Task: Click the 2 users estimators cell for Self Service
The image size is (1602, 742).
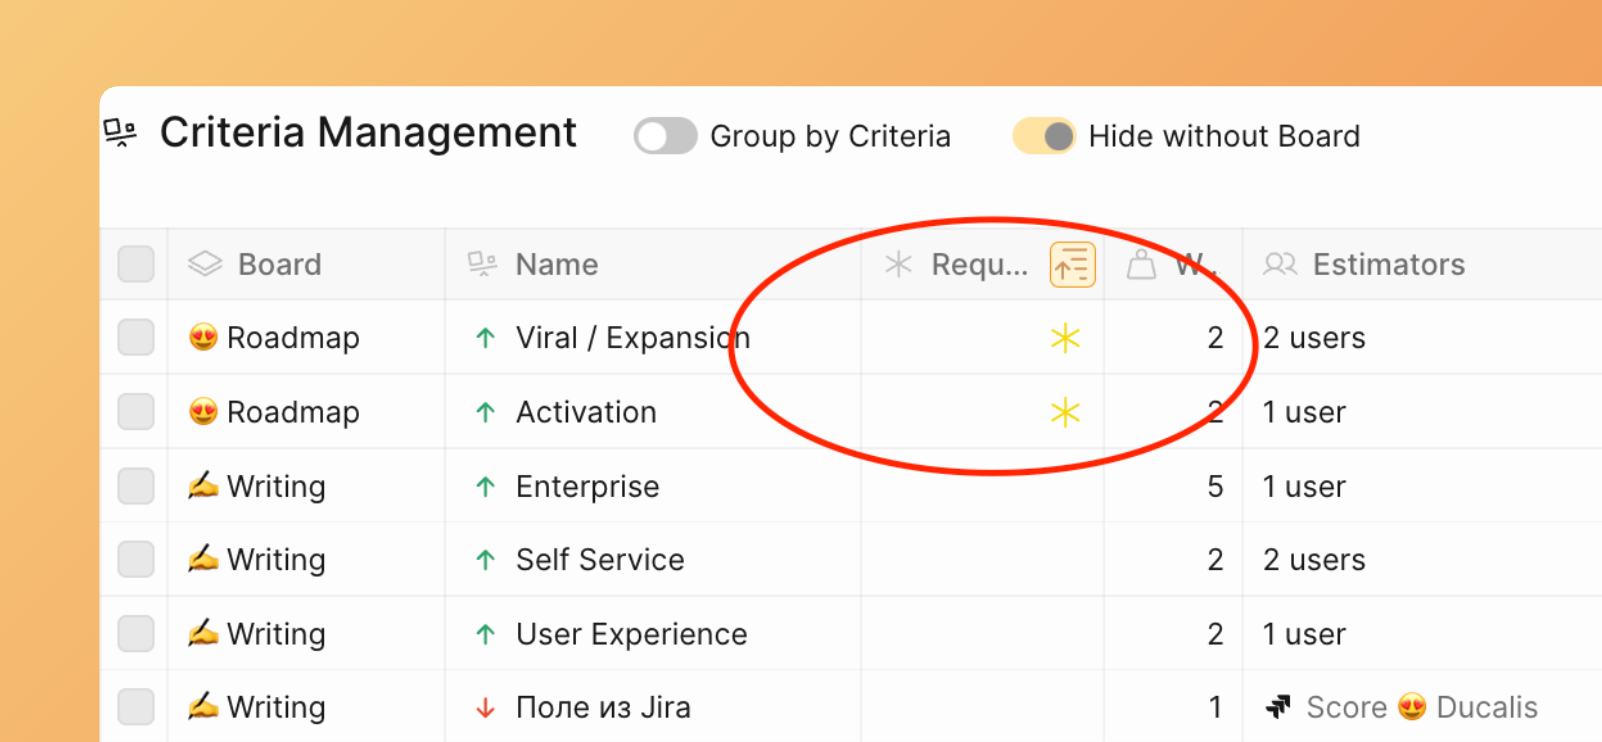Action: pos(1314,560)
